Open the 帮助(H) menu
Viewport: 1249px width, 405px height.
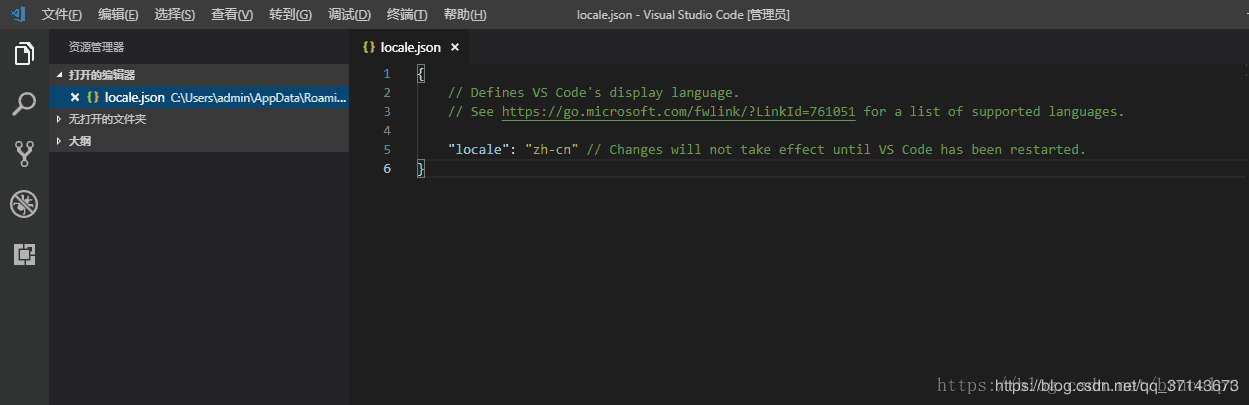[465, 14]
